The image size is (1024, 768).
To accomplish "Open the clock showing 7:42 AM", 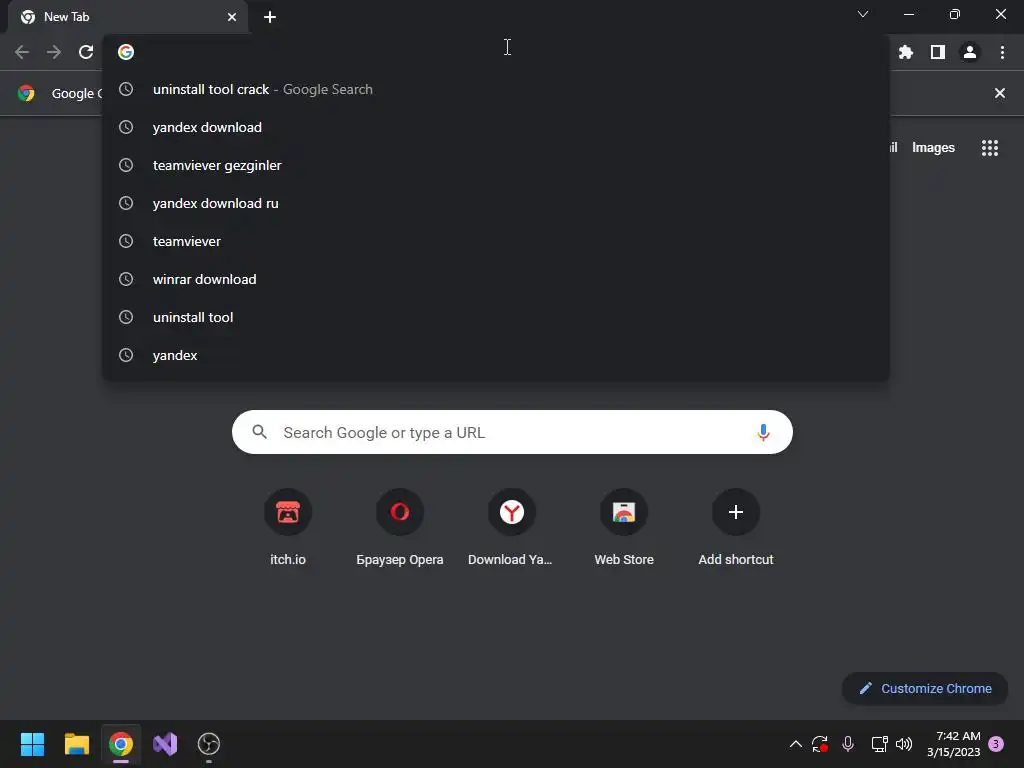I will (954, 744).
